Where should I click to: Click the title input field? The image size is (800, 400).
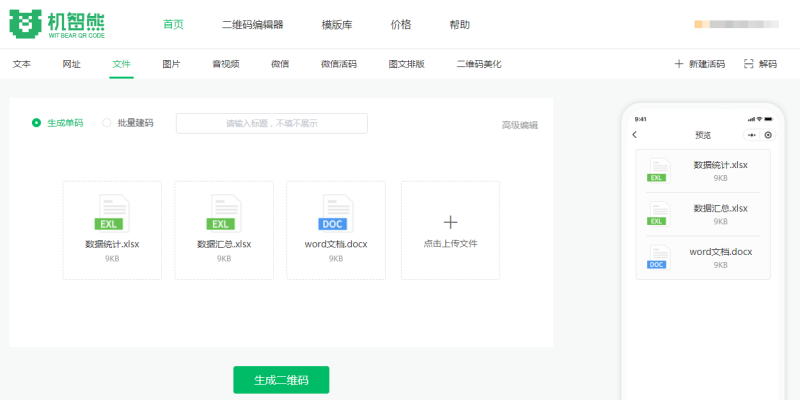coord(271,123)
